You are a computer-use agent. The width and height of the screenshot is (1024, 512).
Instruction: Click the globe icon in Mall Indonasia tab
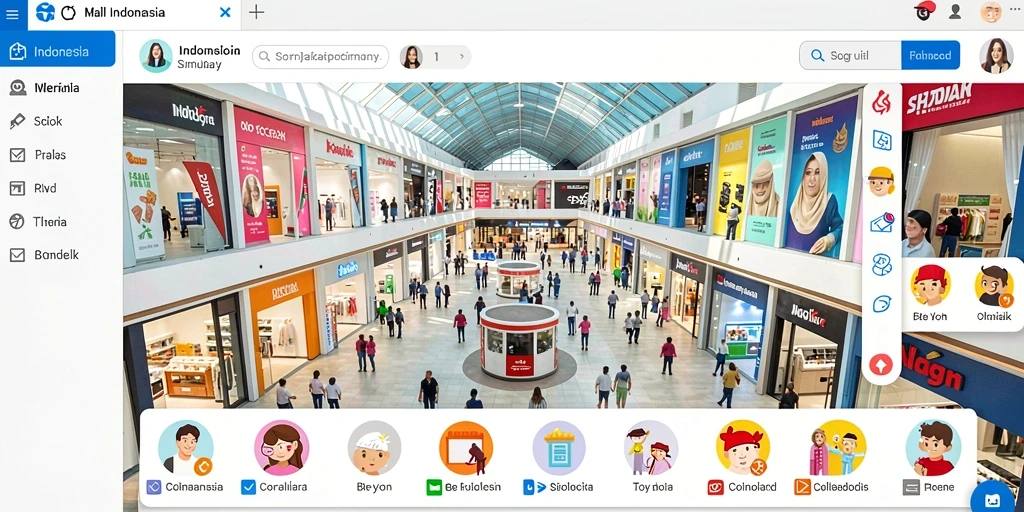pos(45,12)
